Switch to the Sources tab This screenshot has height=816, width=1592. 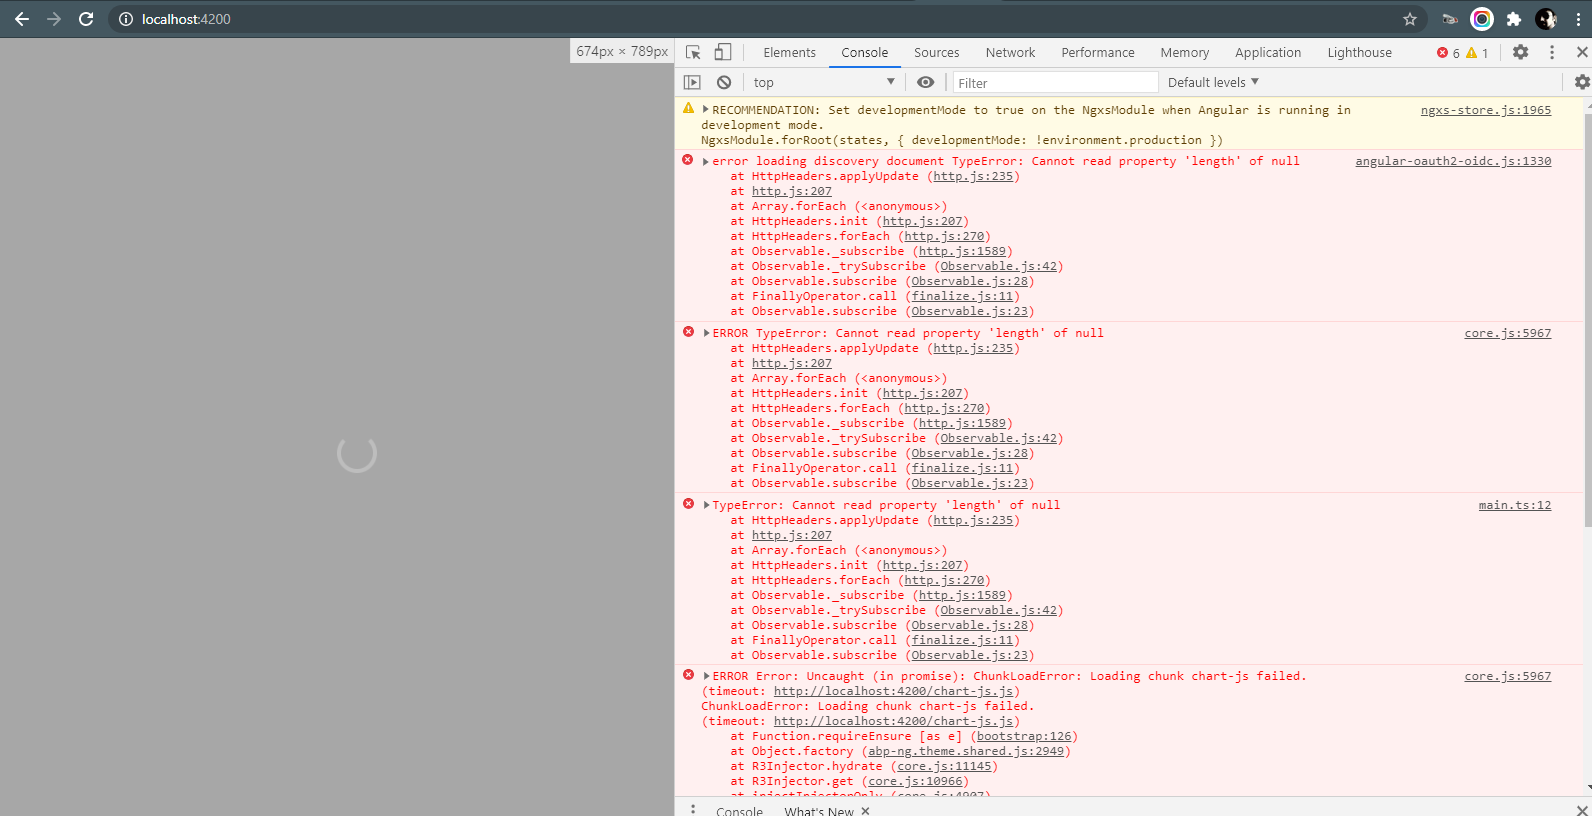coord(936,52)
